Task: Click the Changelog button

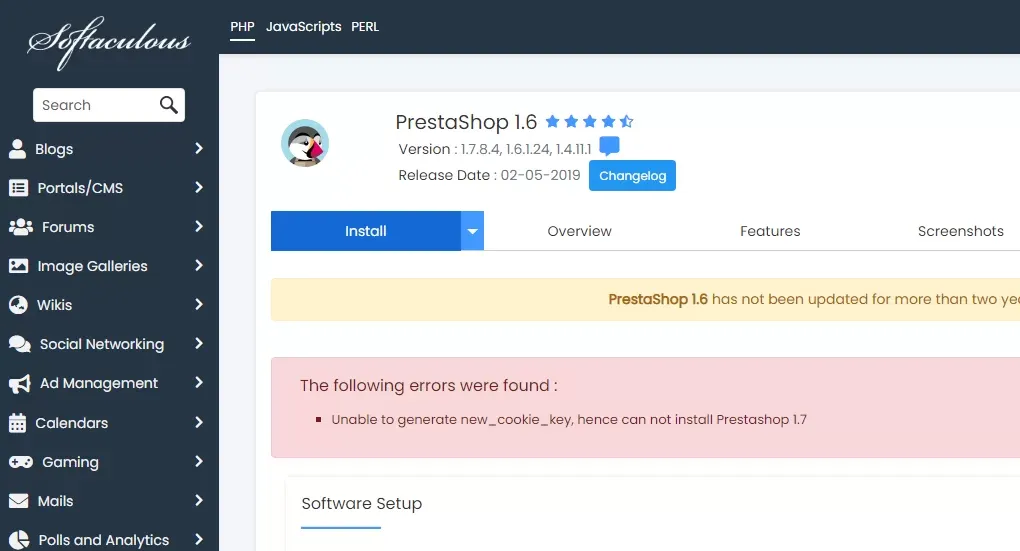Action: pos(632,176)
